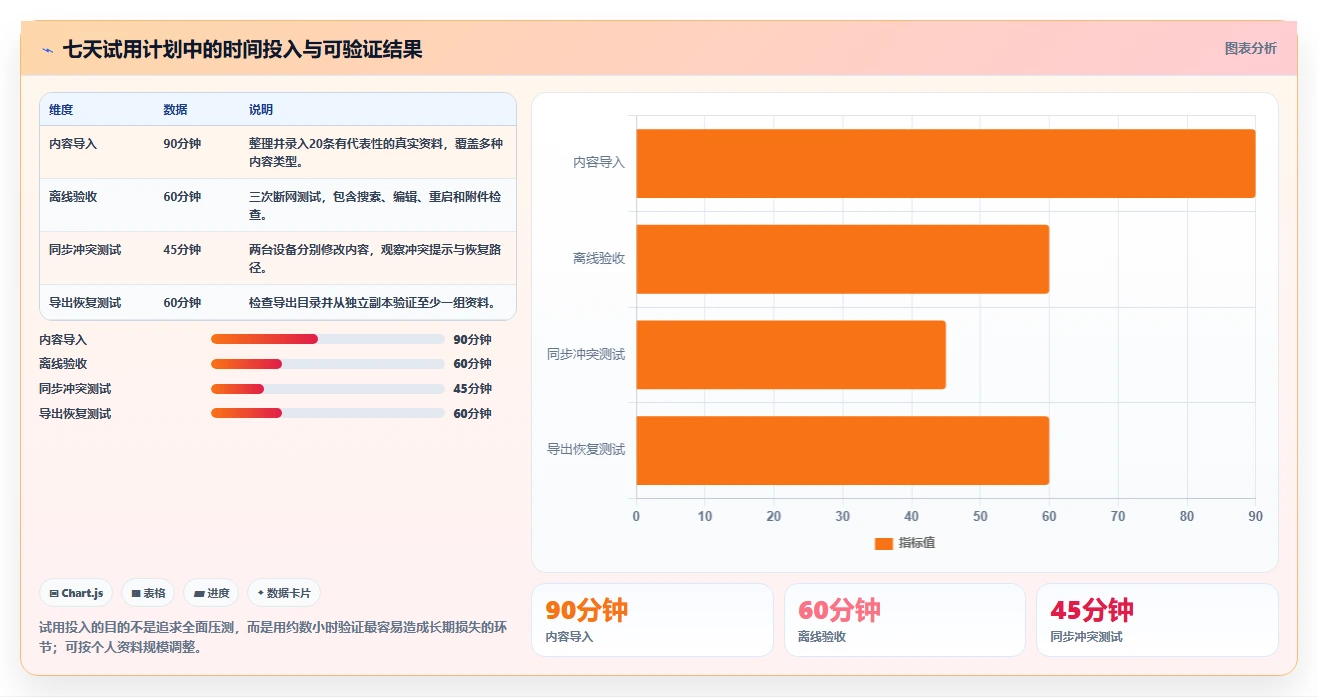Click the 导出恢复测试 bar in the chart

click(x=842, y=450)
